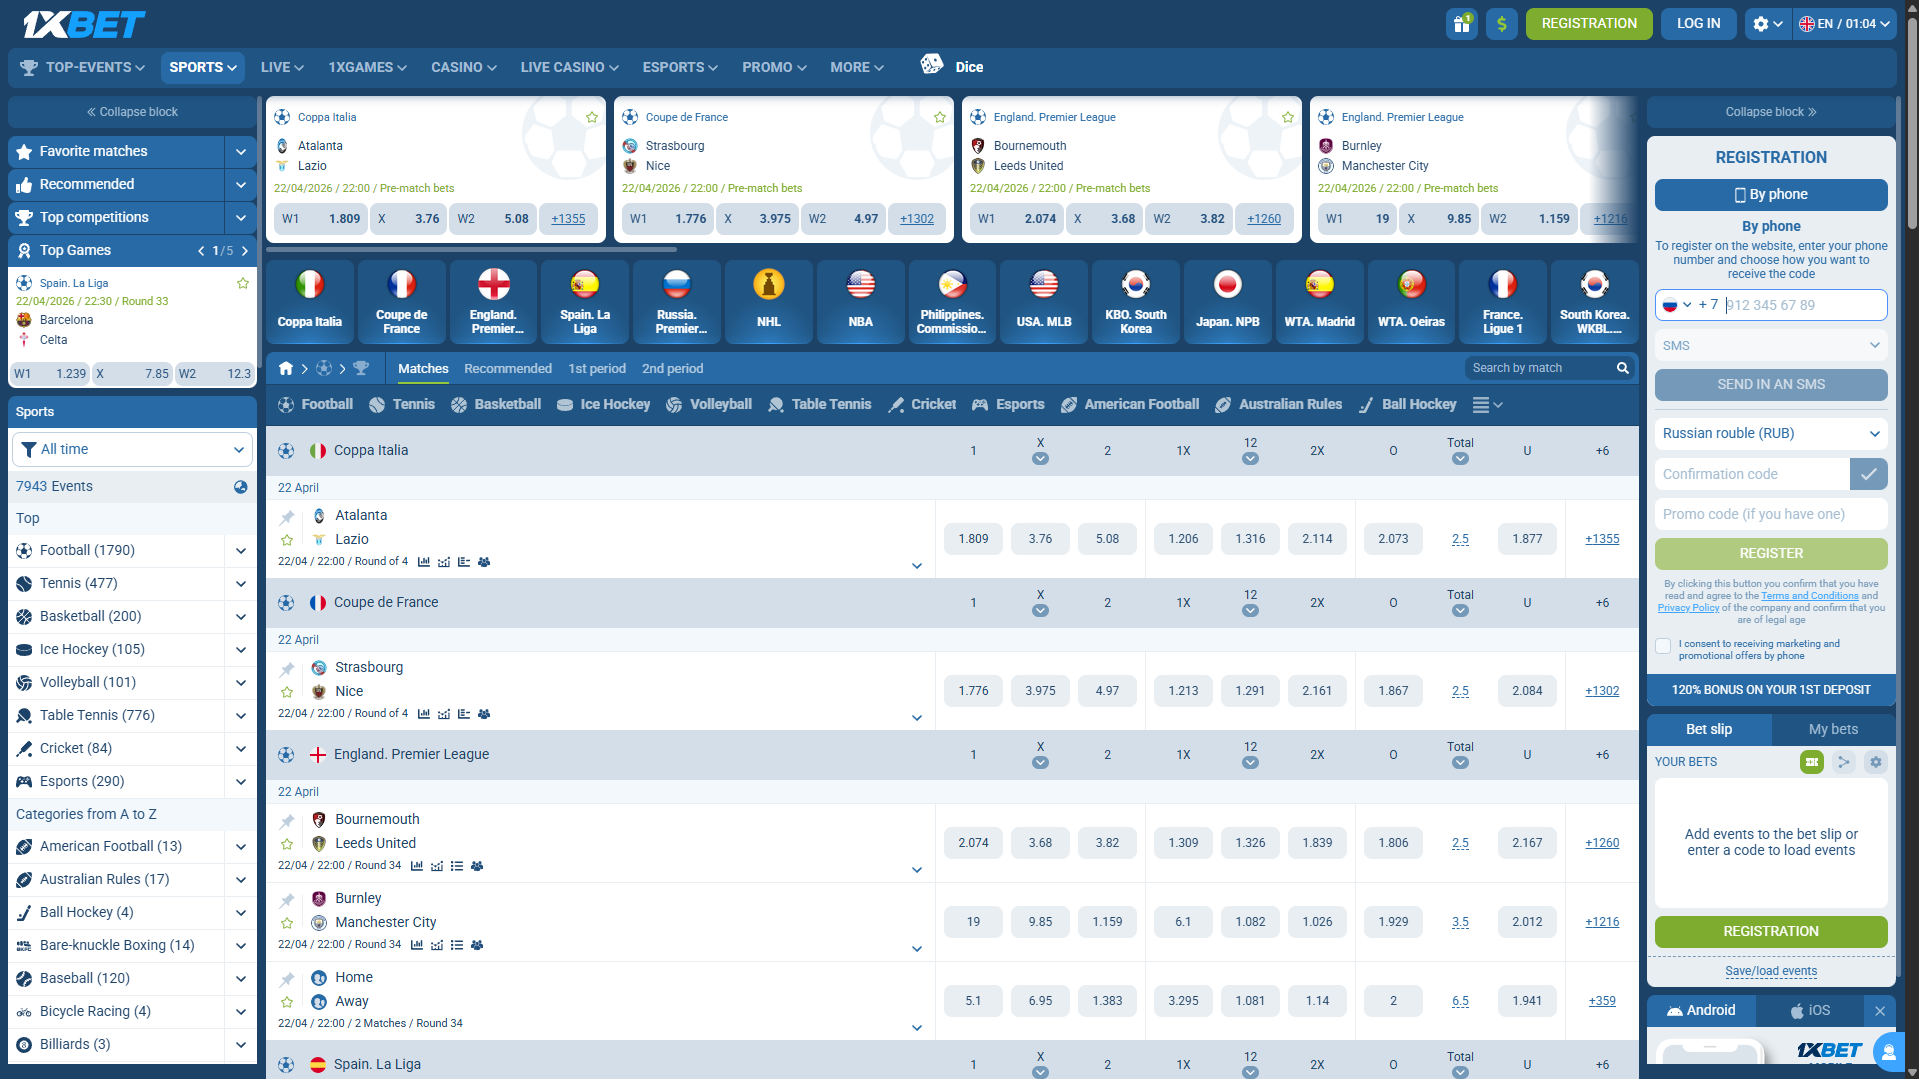Open the settings gear in header

(1767, 24)
